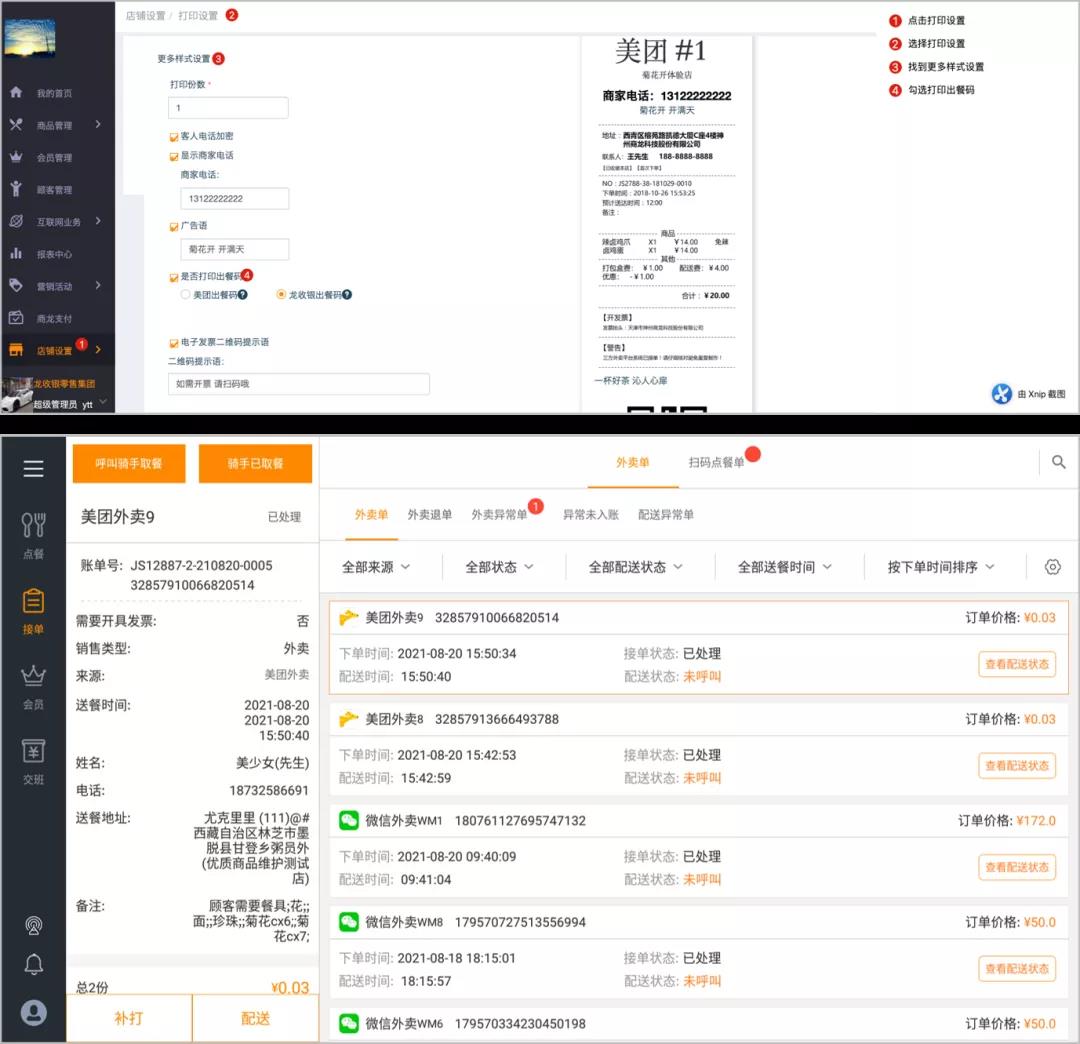The width and height of the screenshot is (1080, 1044).
Task: Open 配送异常单 tab
Action: click(x=666, y=515)
